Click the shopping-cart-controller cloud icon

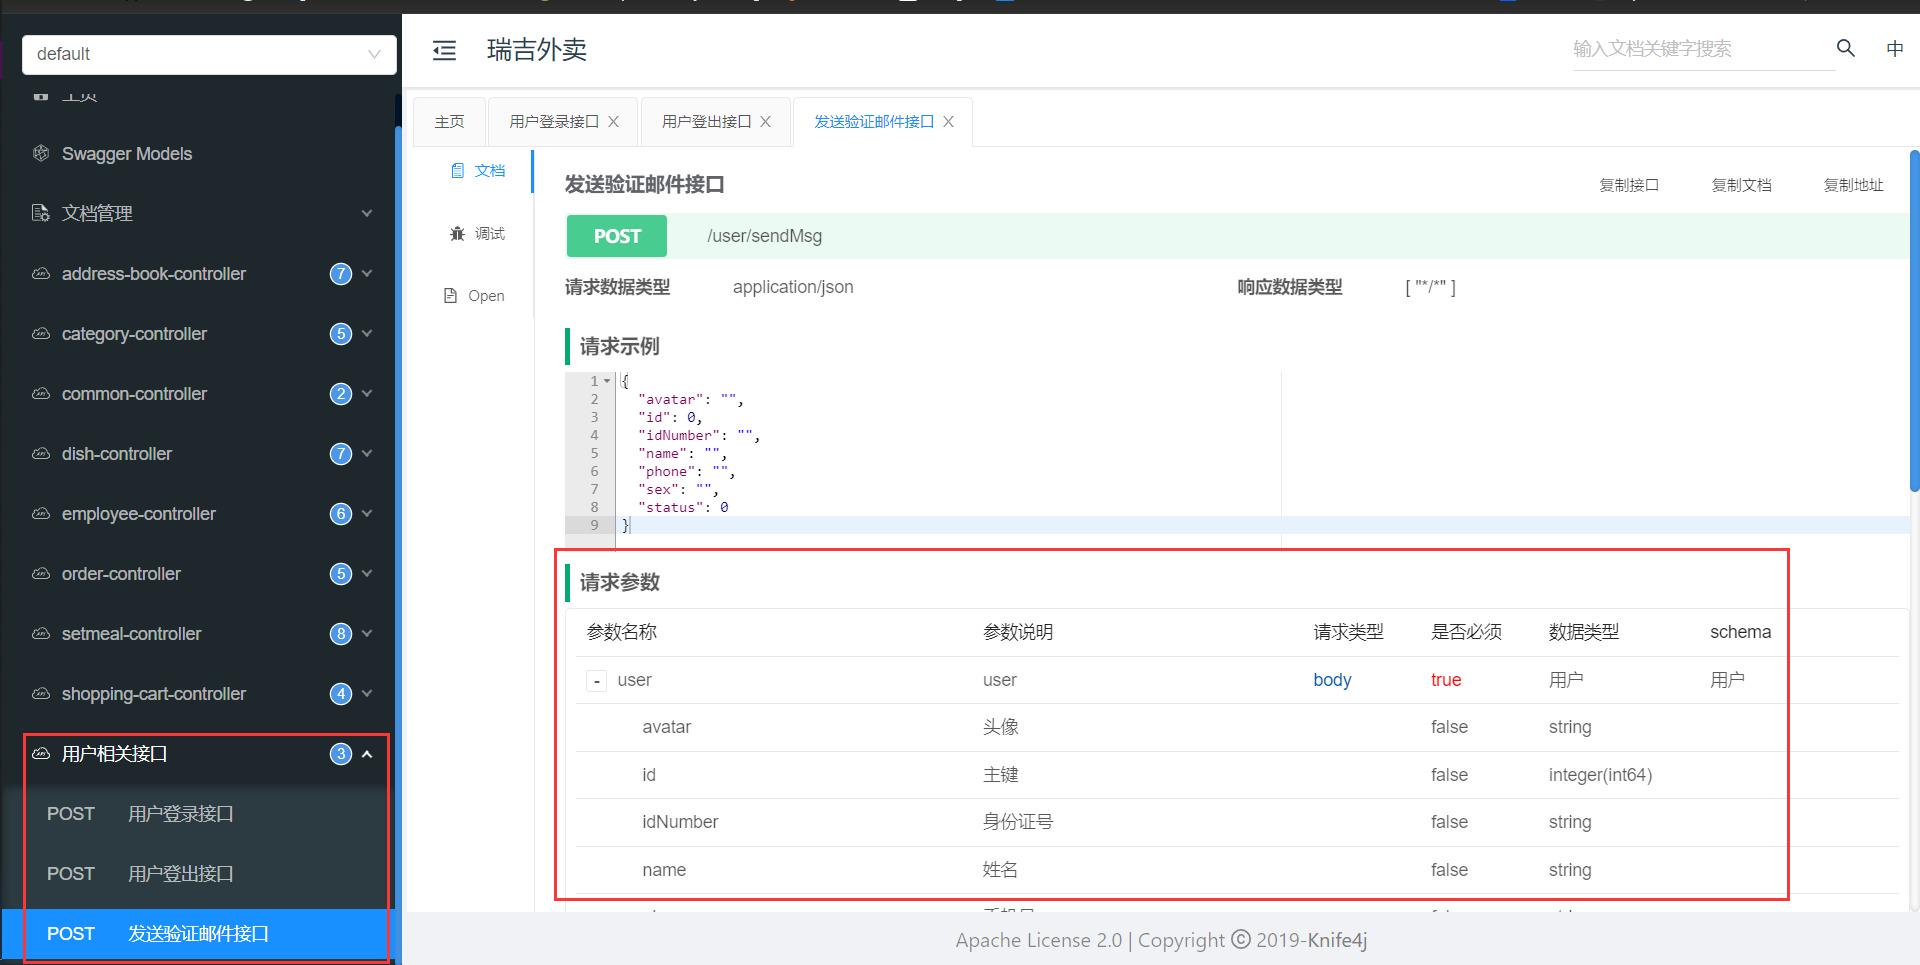(41, 693)
